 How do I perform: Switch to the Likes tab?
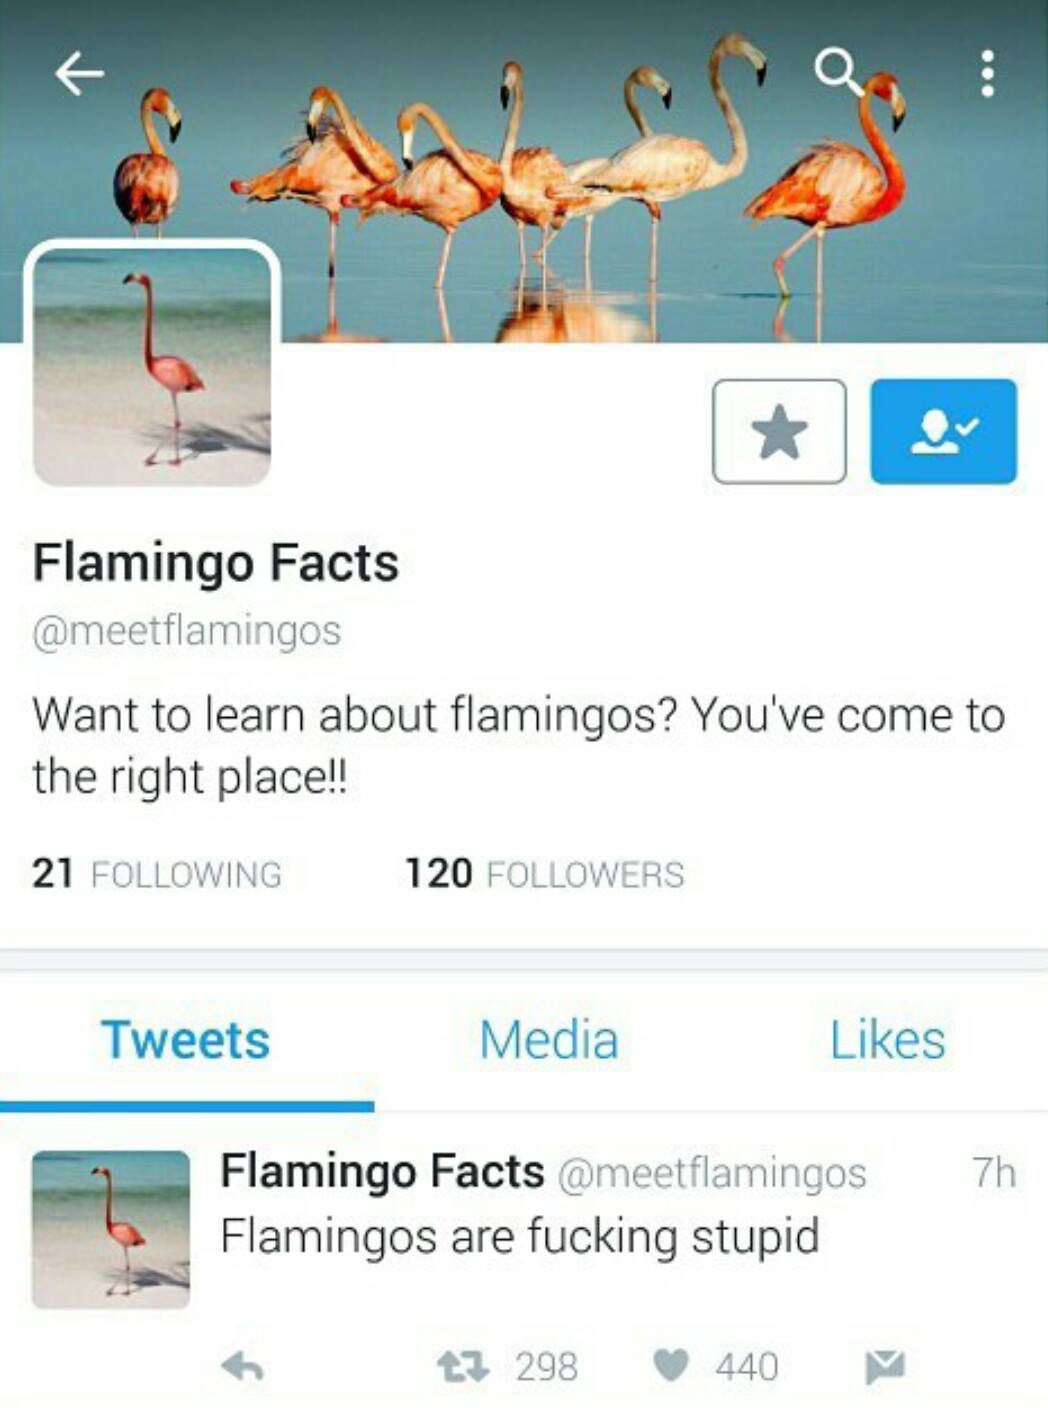tap(887, 1039)
